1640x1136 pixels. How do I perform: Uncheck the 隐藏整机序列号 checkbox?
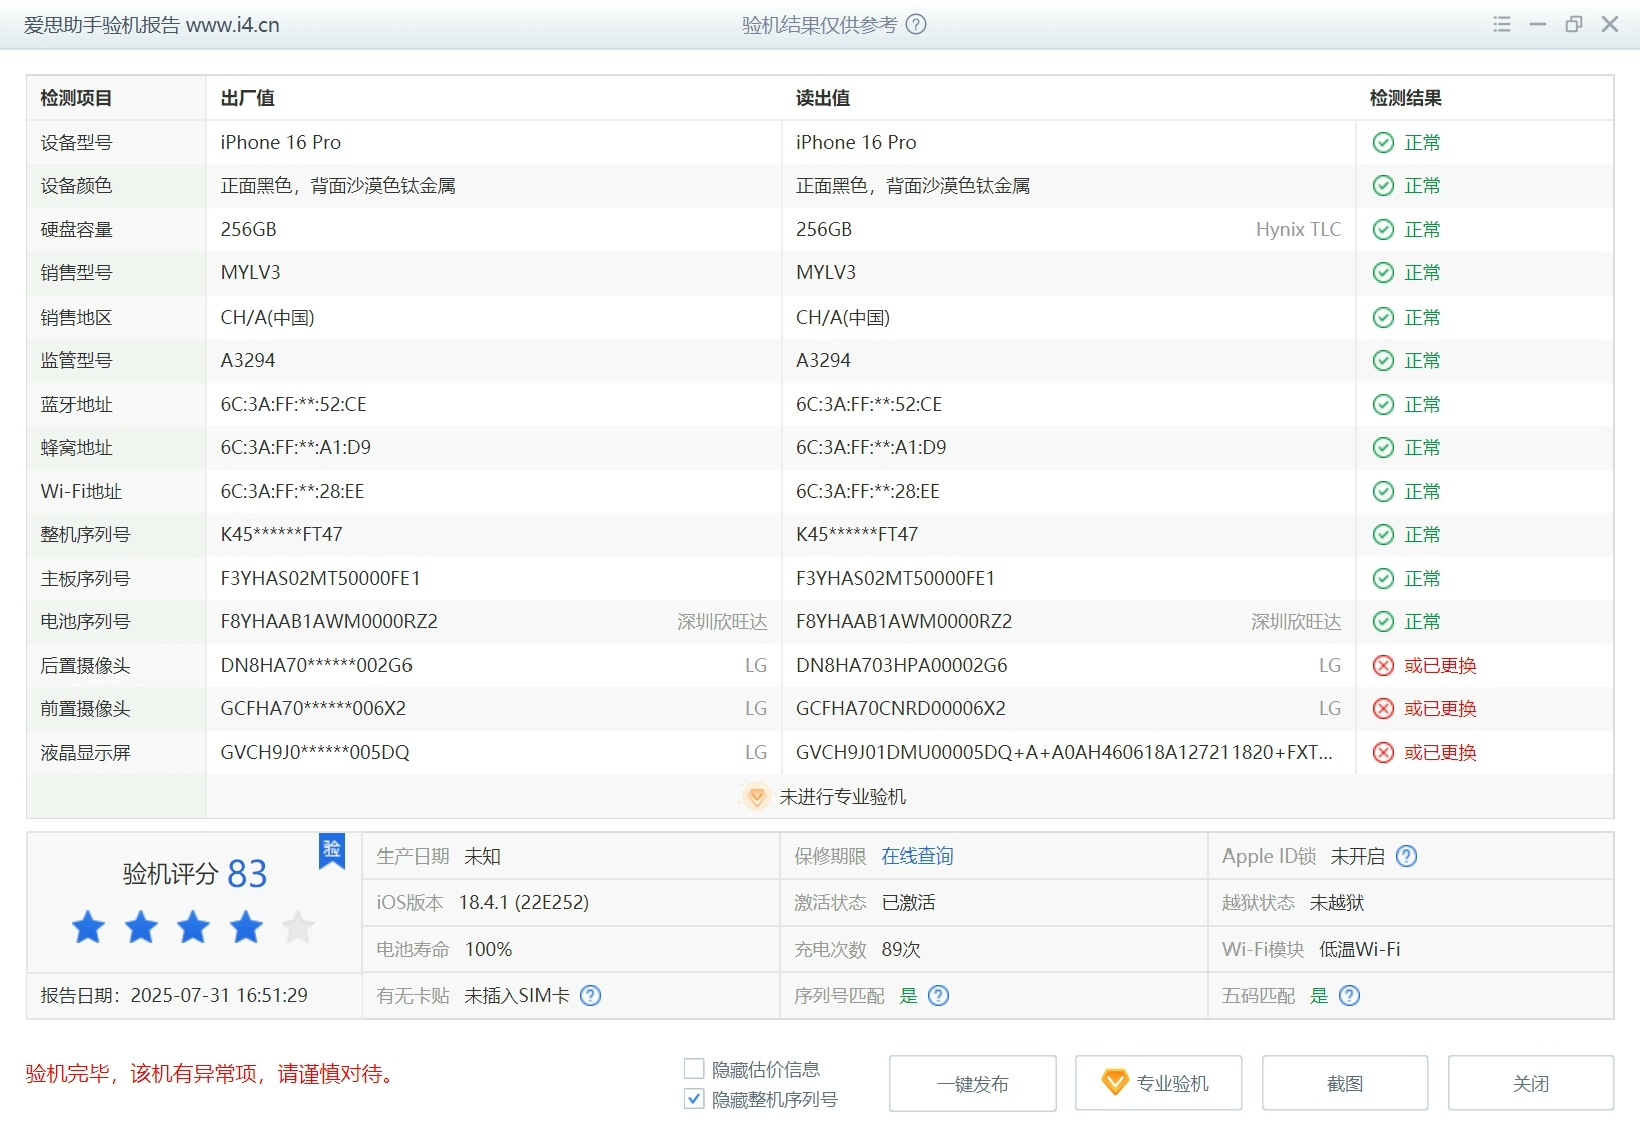click(x=694, y=1099)
